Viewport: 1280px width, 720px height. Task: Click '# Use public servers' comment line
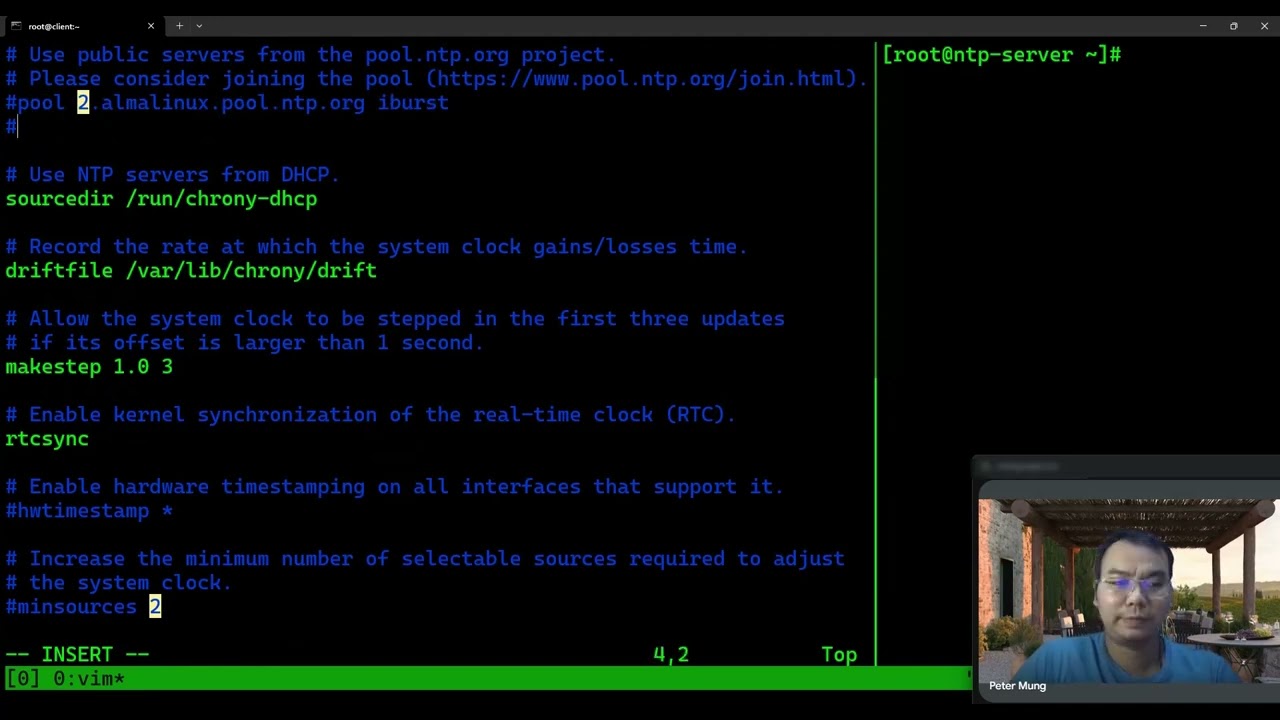(311, 55)
